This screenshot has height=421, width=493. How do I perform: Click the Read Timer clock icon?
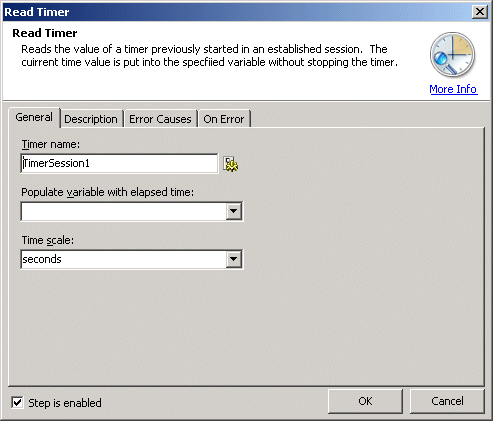point(453,55)
